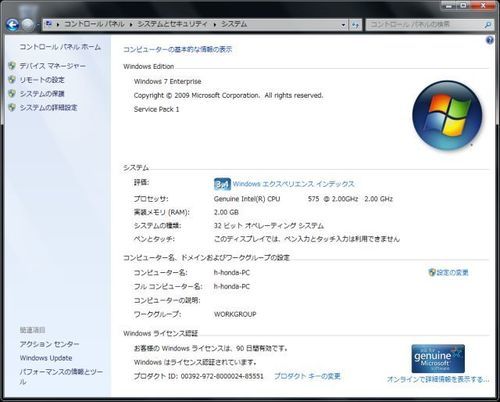The image size is (500, 402).
Task: Open オンラインで詳細情報を表示する link
Action: (438, 379)
